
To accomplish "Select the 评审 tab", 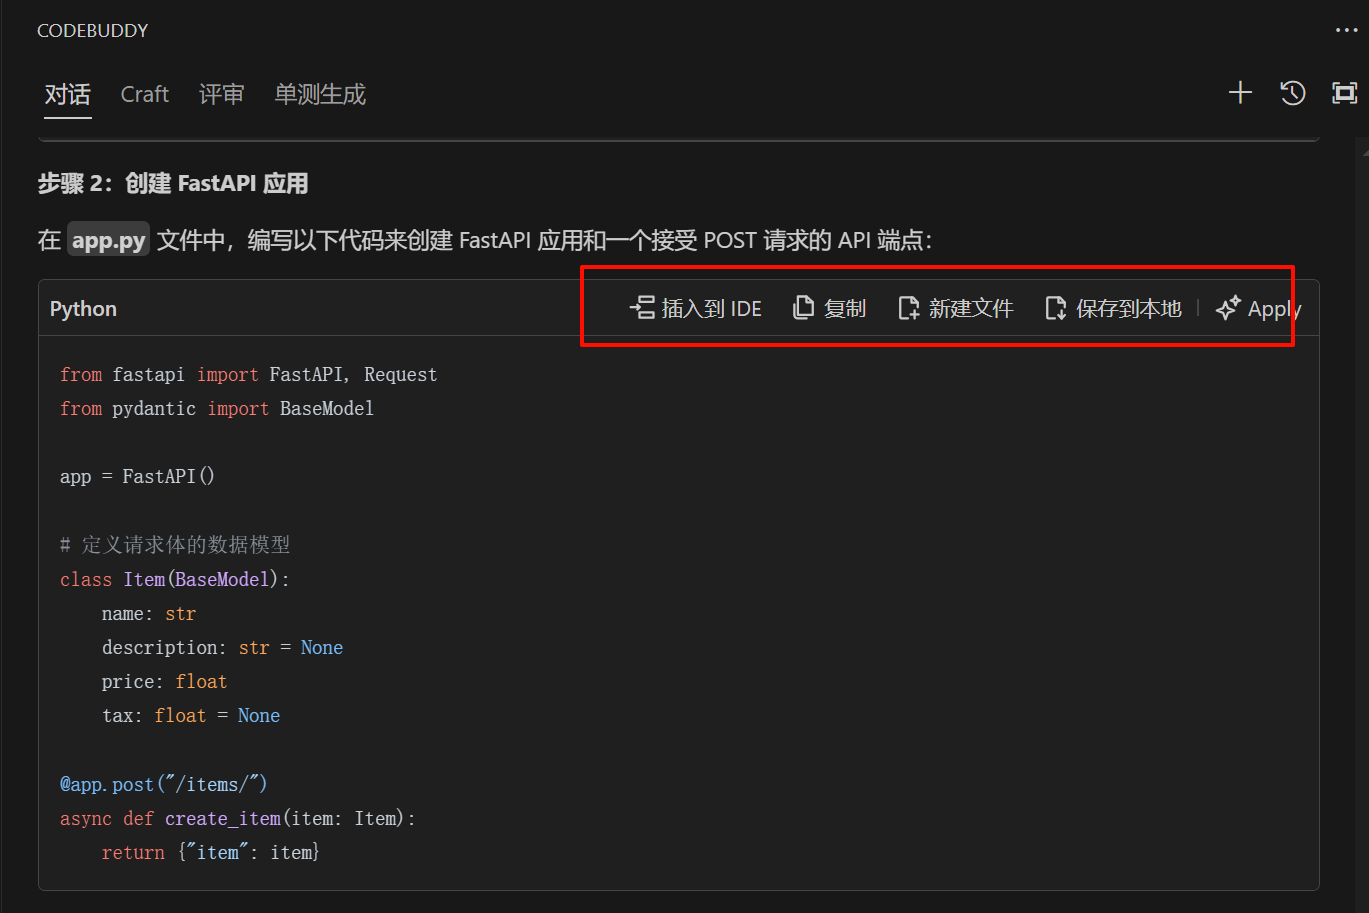I will point(221,94).
